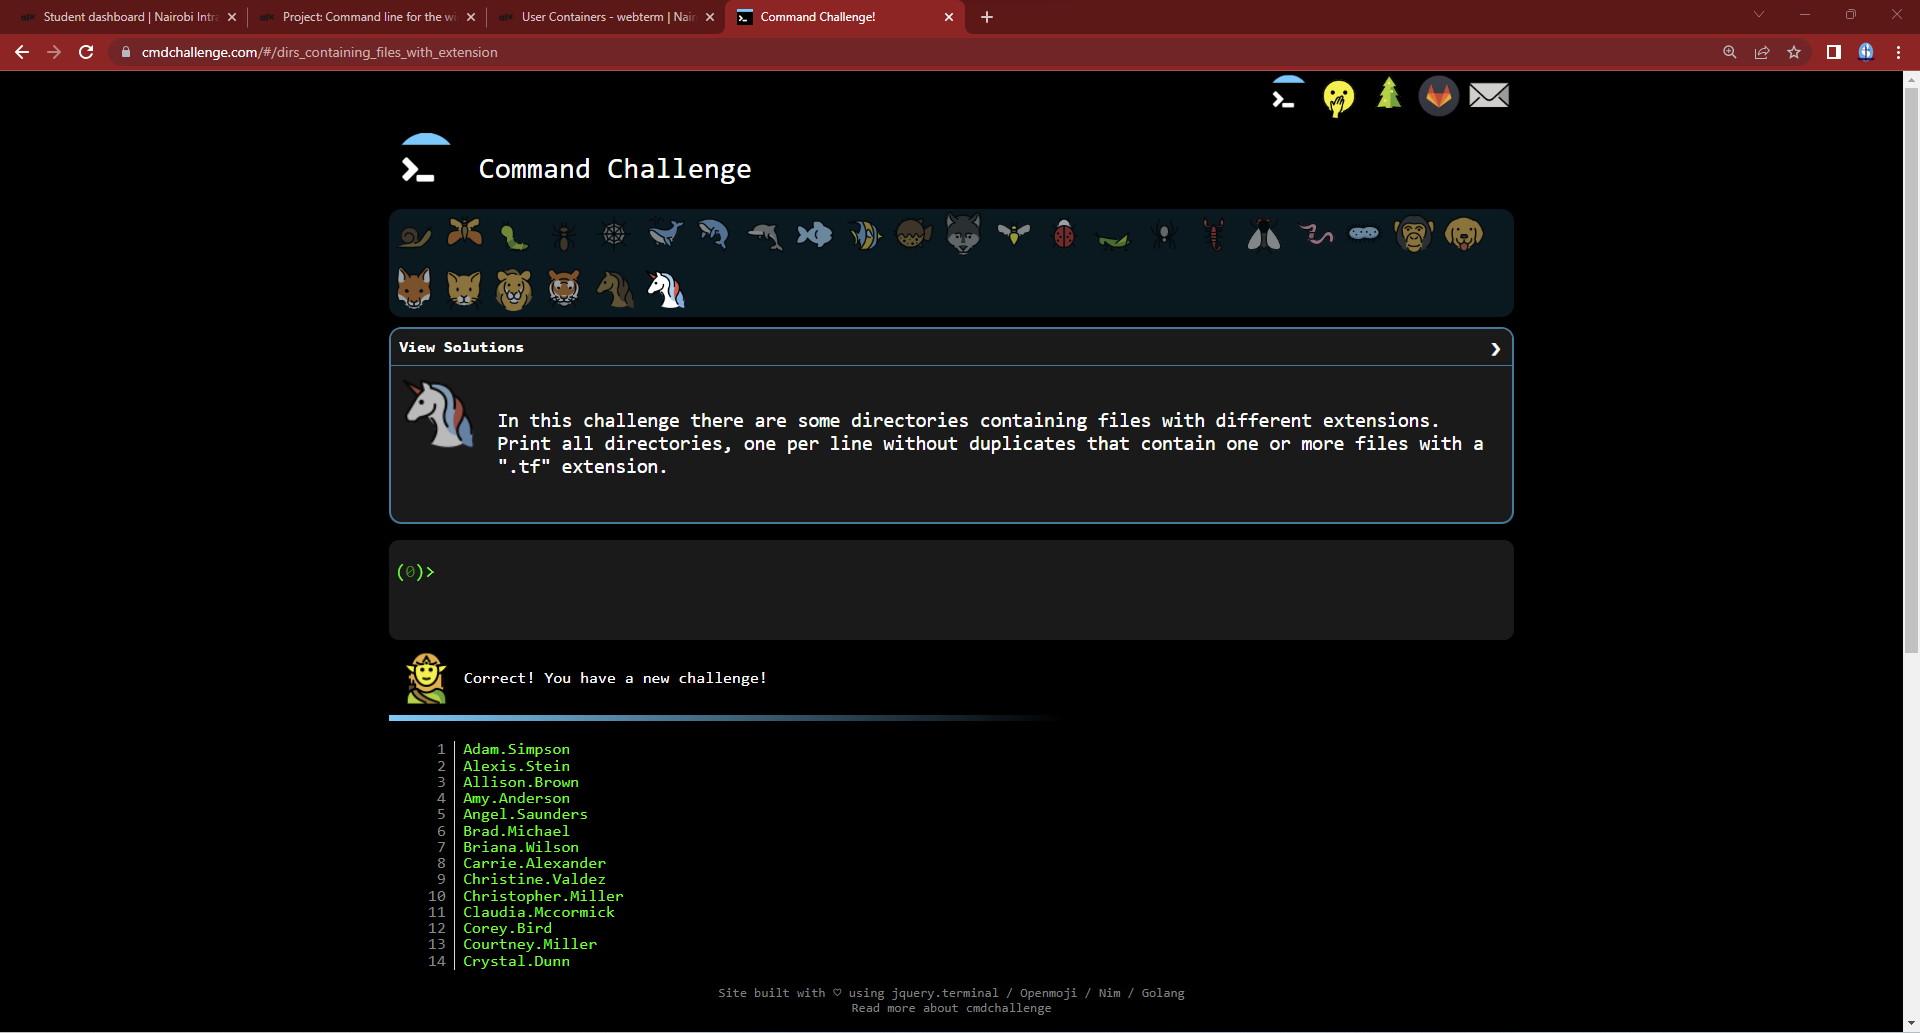The width and height of the screenshot is (1920, 1033).
Task: Open the browser tabs dropdown arrow
Action: point(1758,14)
